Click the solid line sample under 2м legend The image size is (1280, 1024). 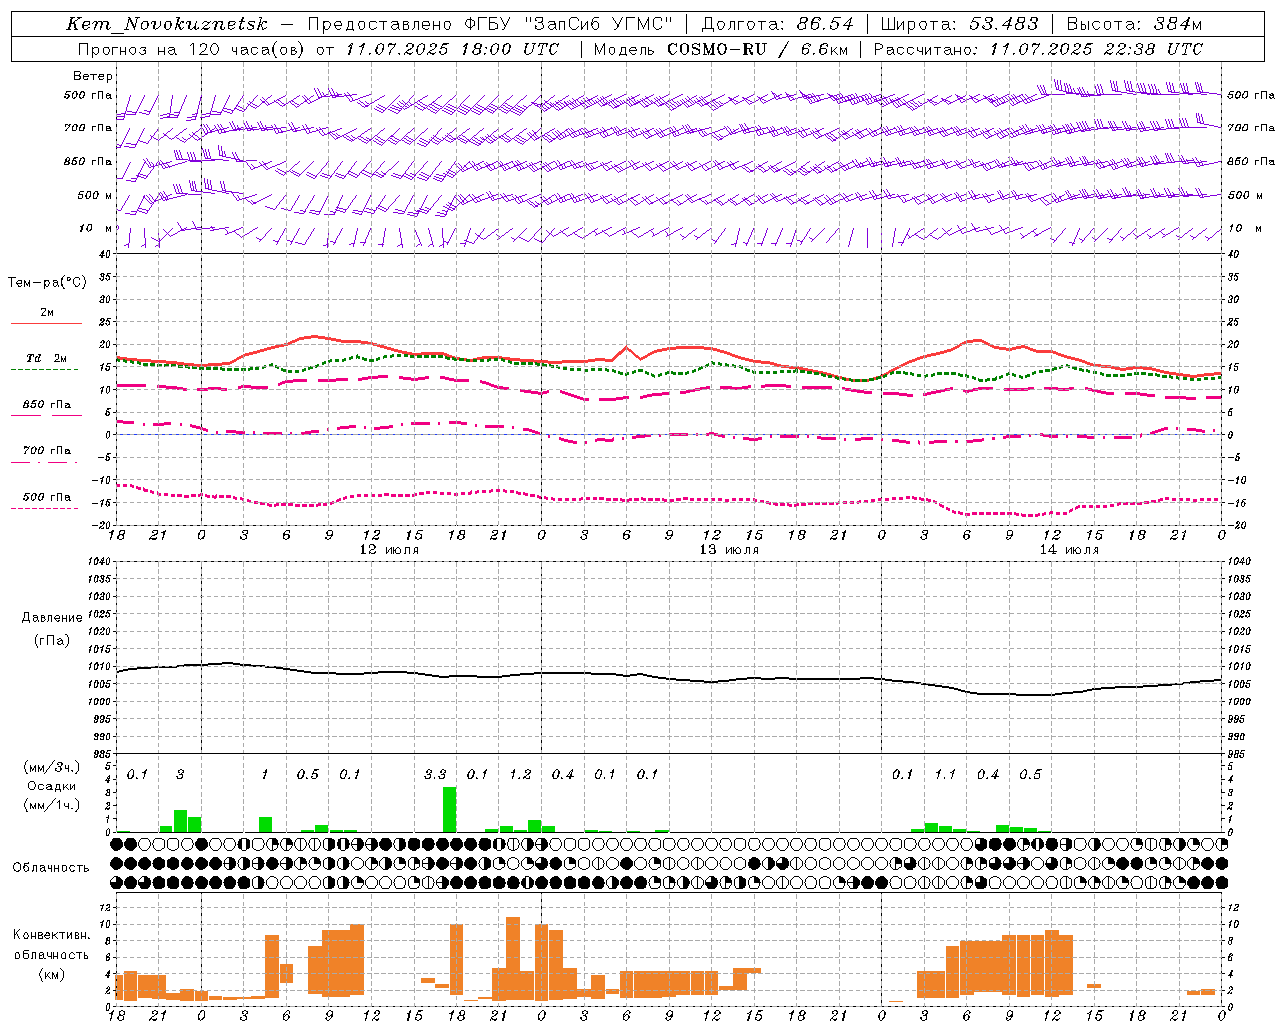47,324
